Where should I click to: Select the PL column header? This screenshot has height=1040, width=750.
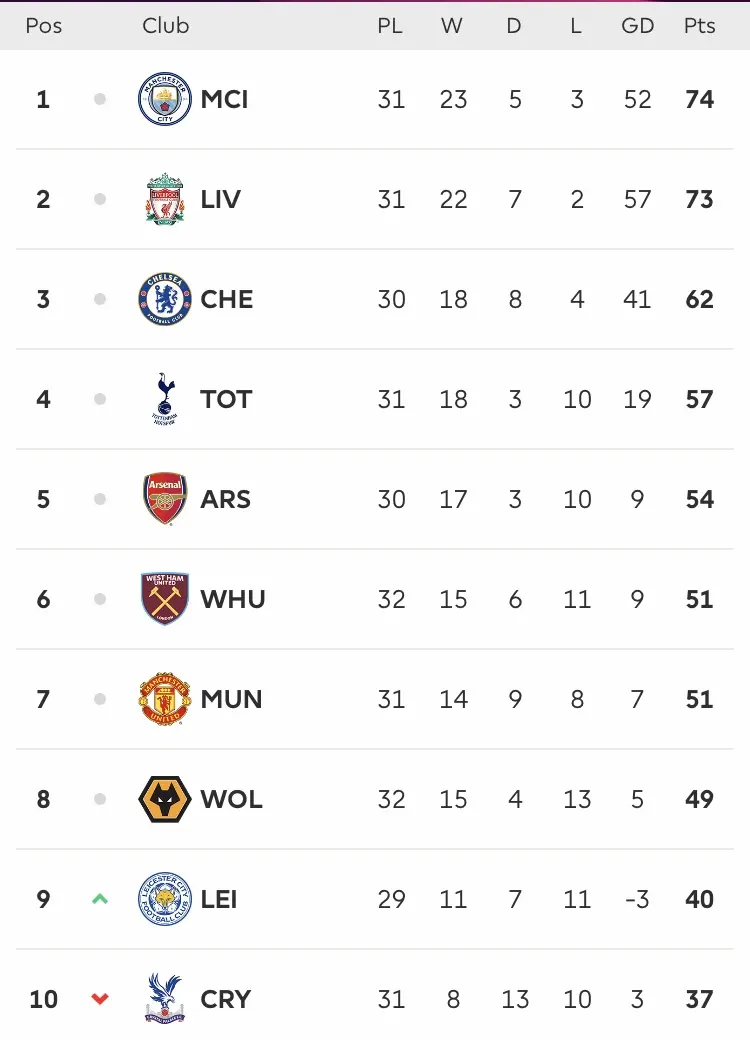[x=390, y=25]
